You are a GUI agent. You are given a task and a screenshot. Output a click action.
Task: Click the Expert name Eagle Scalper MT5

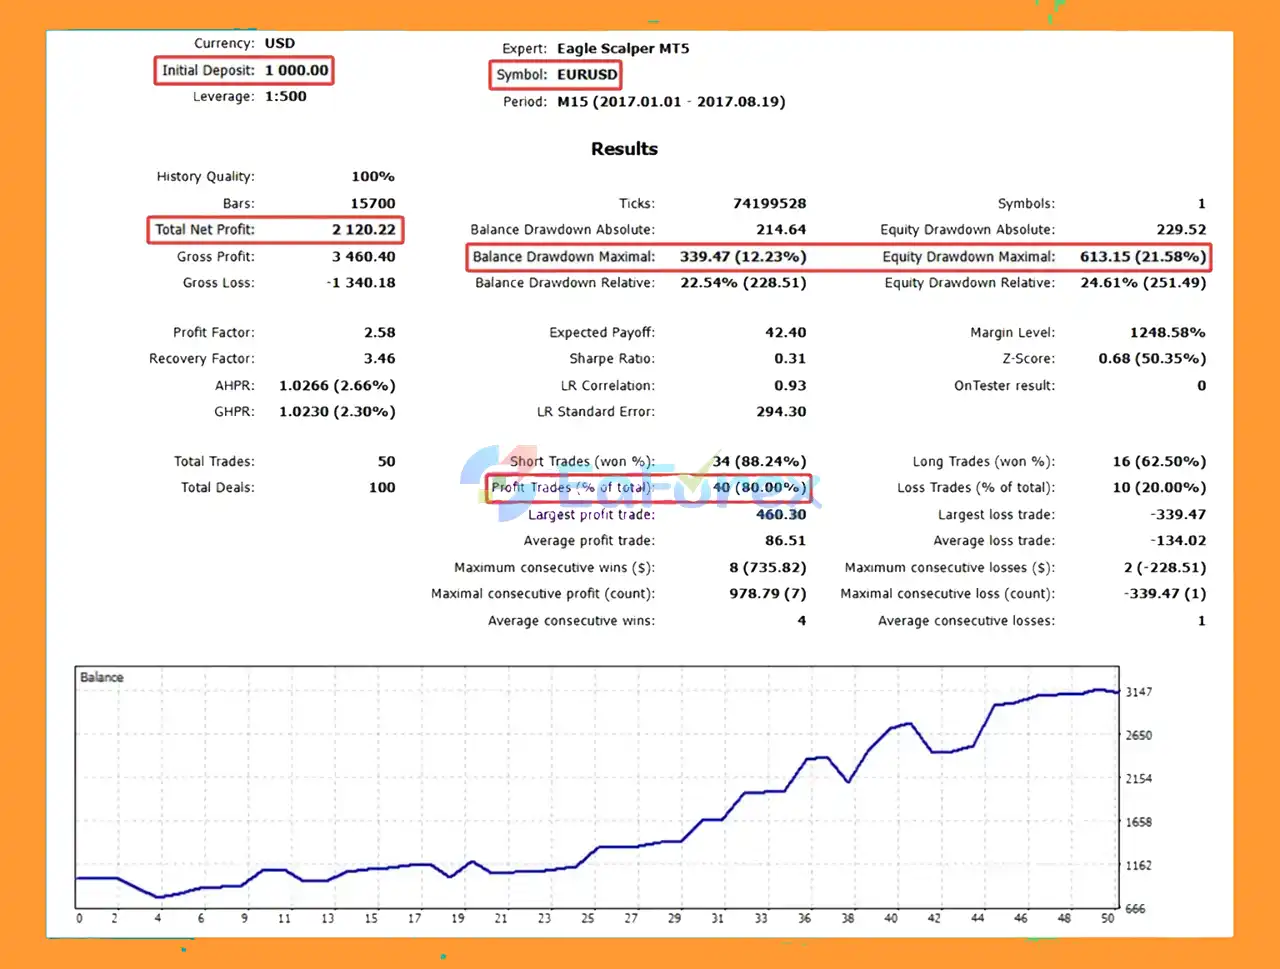point(622,49)
